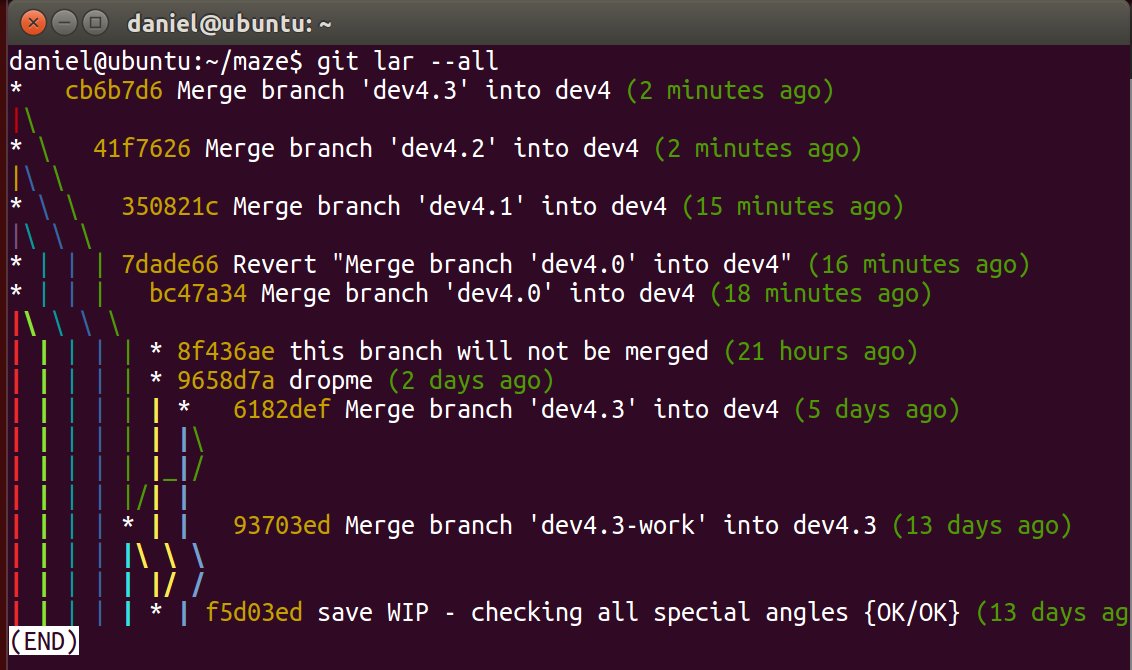This screenshot has width=1132, height=670.
Task: Click '(13 days ago)' on the 93703ed line
Action: [982, 526]
